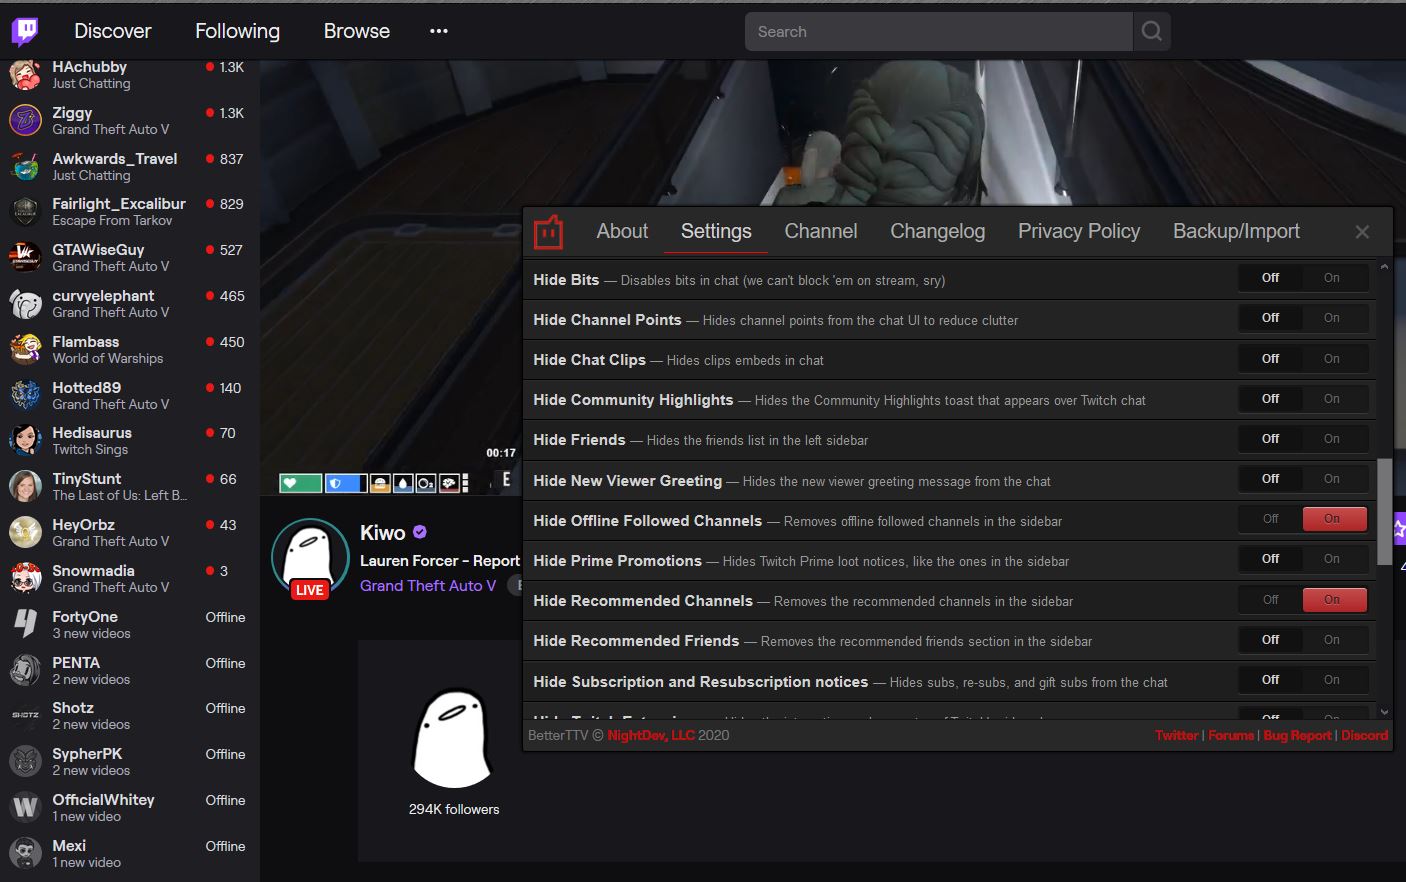
Task: Open Flambass channel avatar
Action: coord(25,350)
